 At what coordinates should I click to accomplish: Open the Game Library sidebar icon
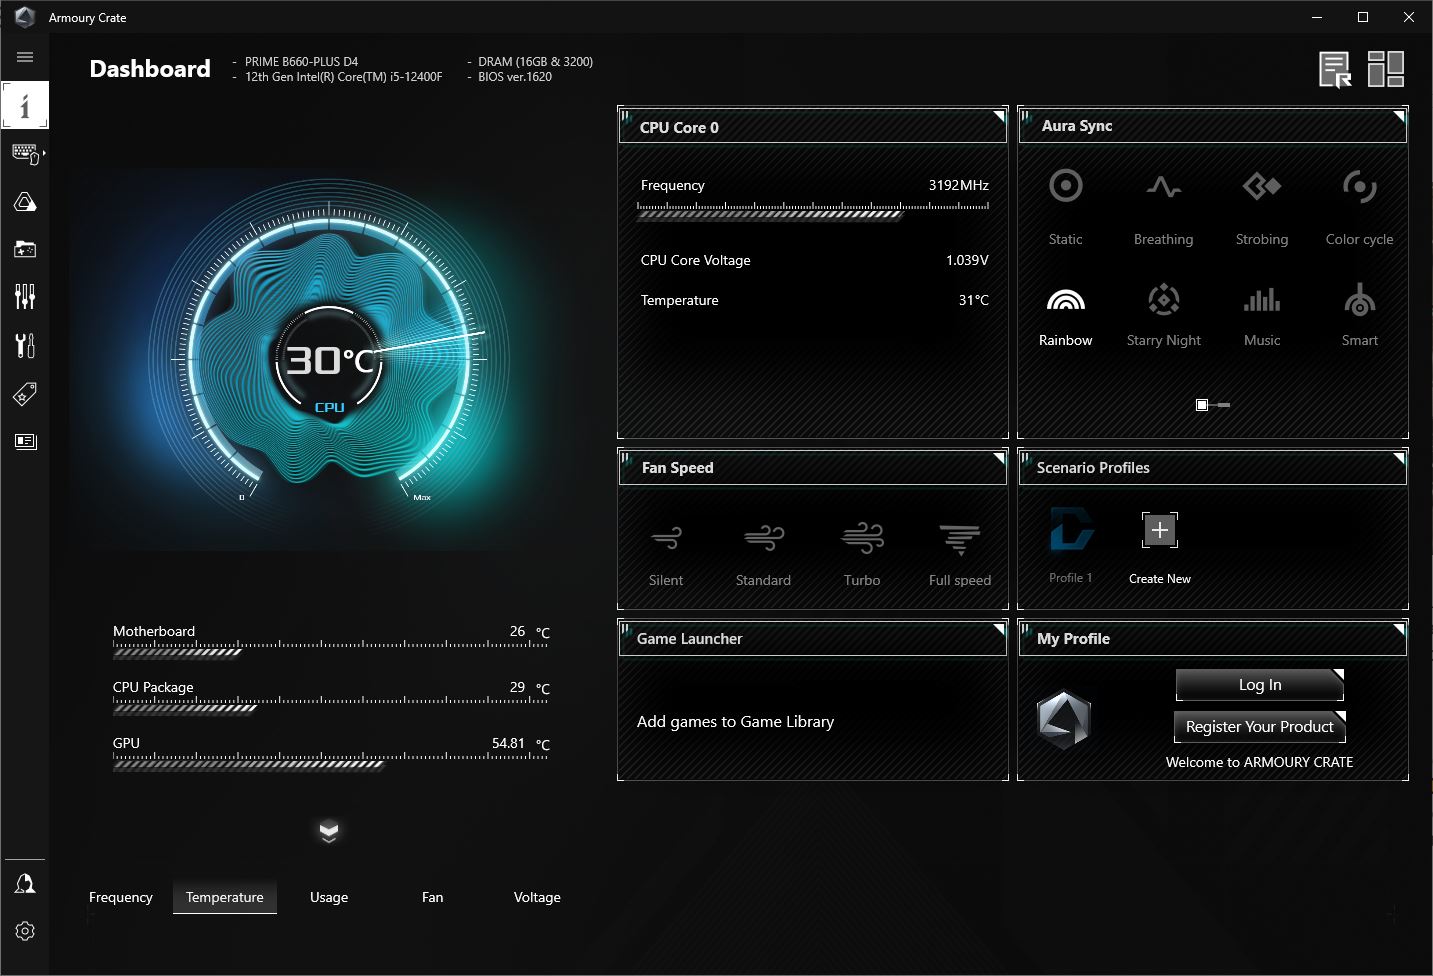click(x=25, y=249)
